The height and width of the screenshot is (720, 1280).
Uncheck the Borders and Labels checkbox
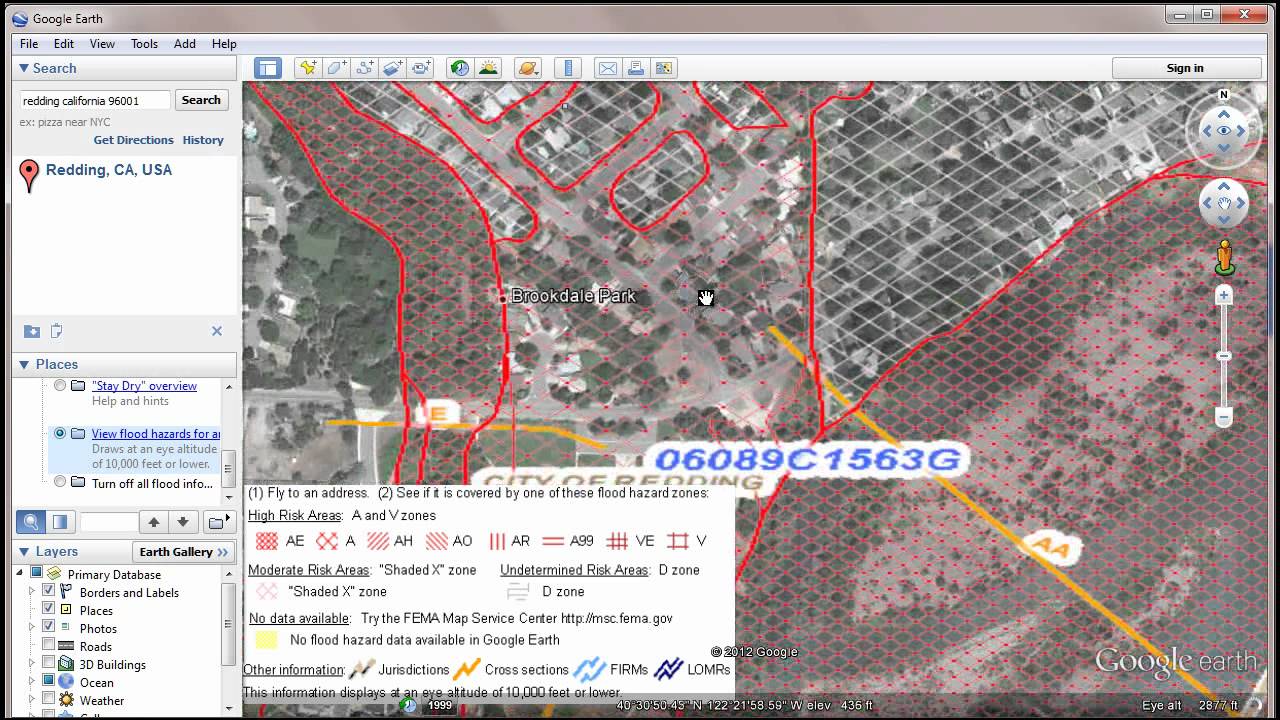point(48,592)
